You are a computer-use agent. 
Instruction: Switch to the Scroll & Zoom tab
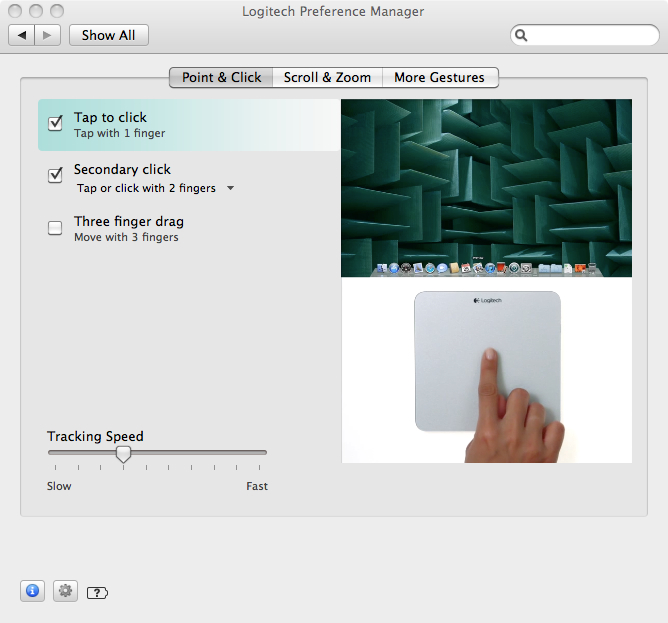coord(327,78)
